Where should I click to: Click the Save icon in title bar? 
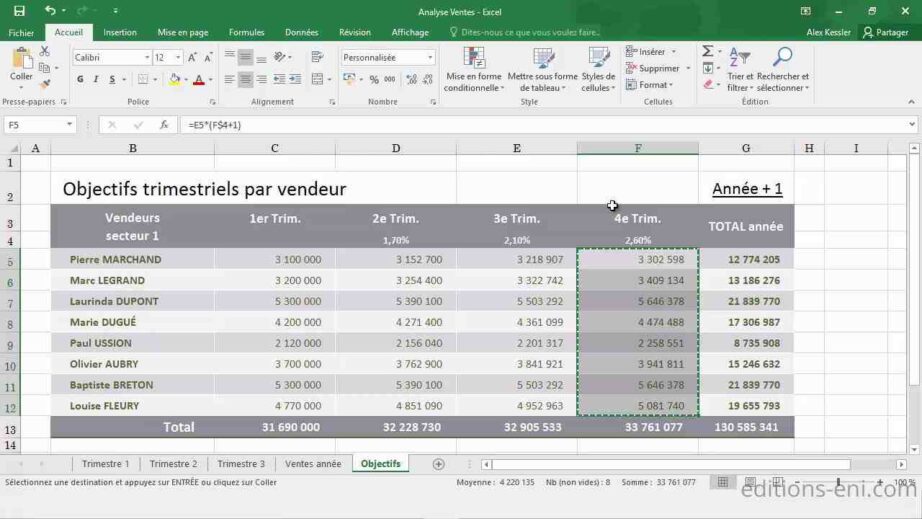pyautogui.click(x=19, y=11)
